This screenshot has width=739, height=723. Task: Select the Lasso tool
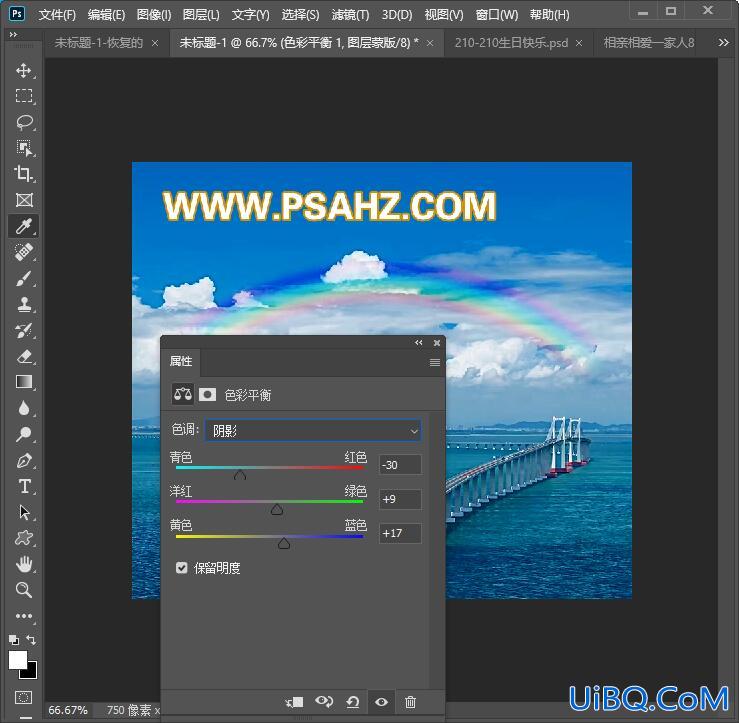(24, 122)
